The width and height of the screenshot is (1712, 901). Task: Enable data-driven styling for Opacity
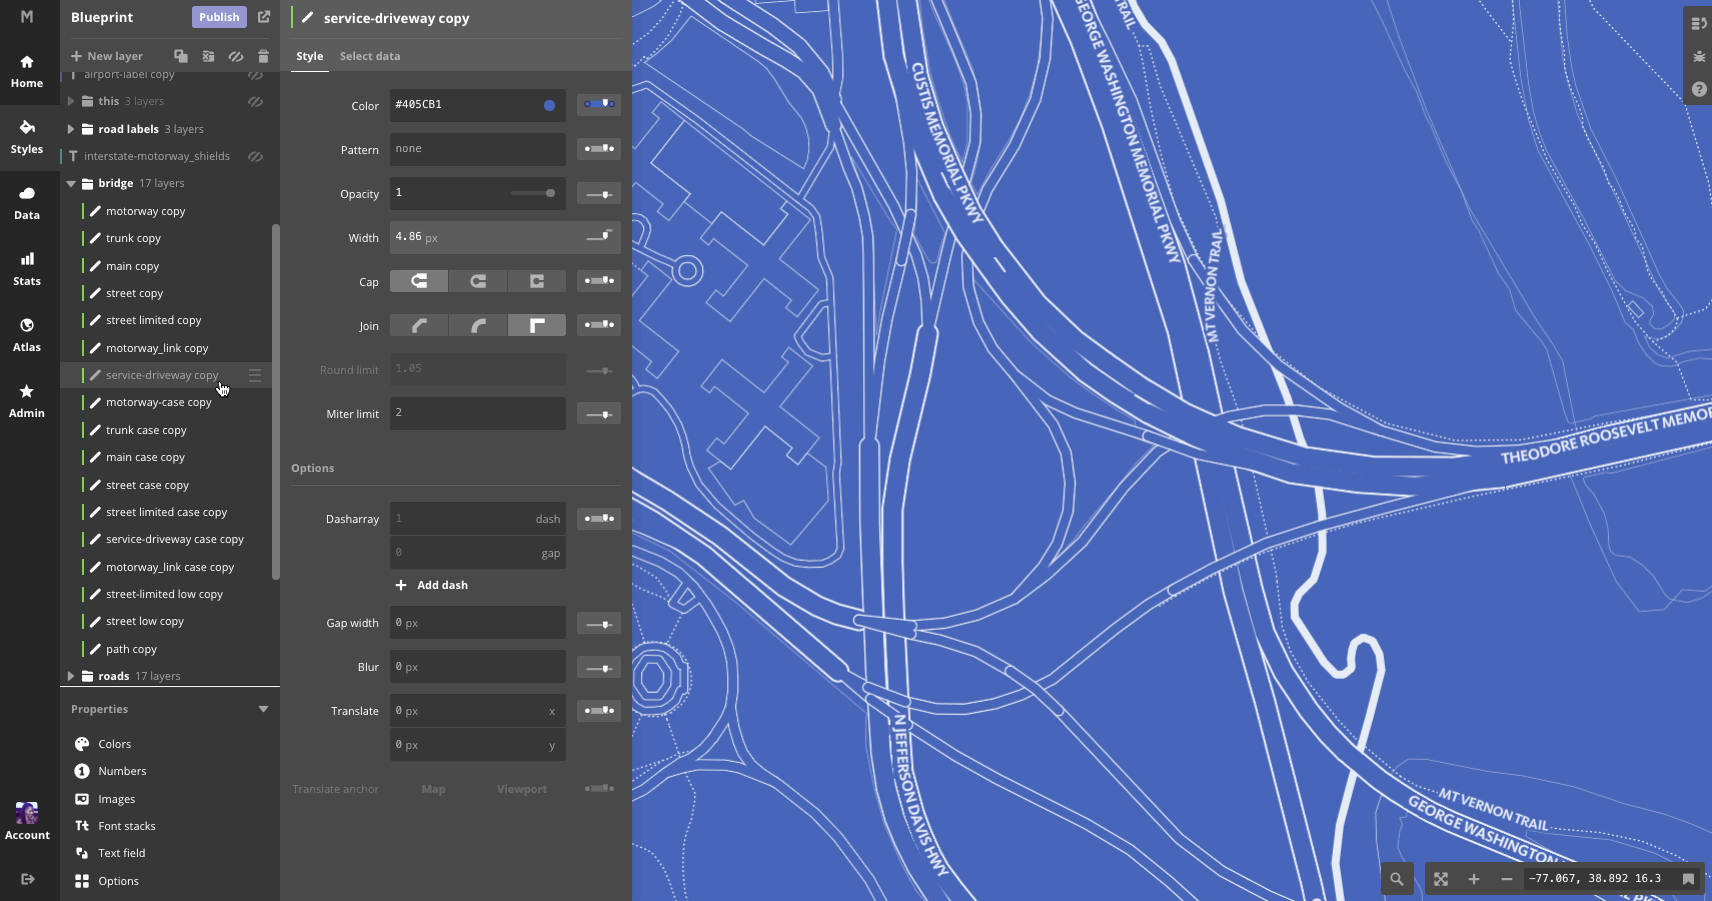click(598, 193)
